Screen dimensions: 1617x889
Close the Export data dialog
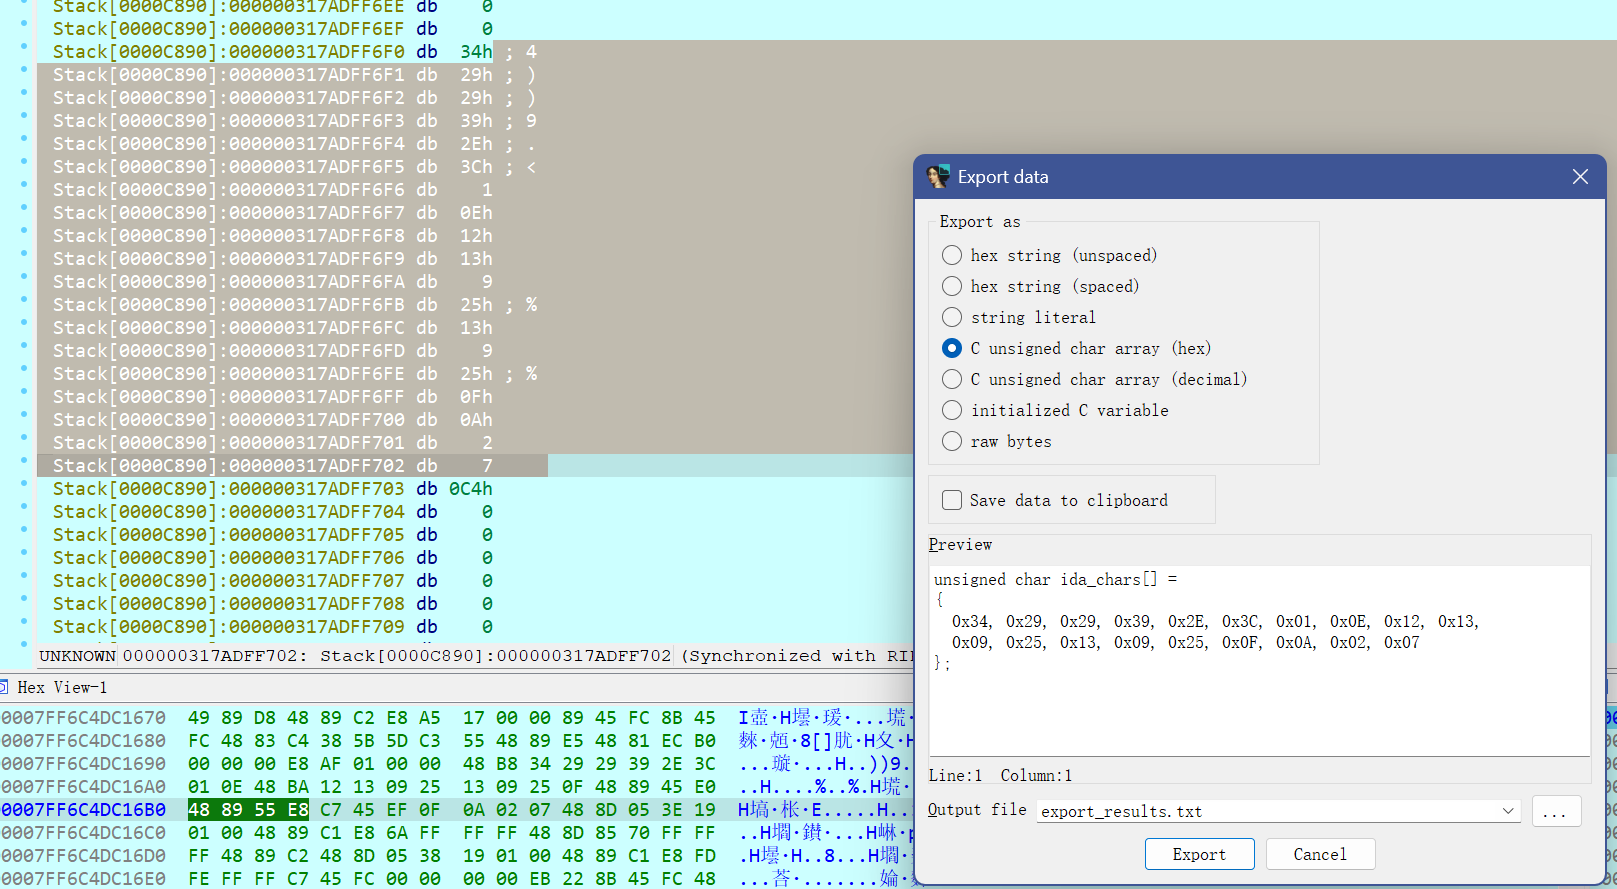(x=1580, y=177)
